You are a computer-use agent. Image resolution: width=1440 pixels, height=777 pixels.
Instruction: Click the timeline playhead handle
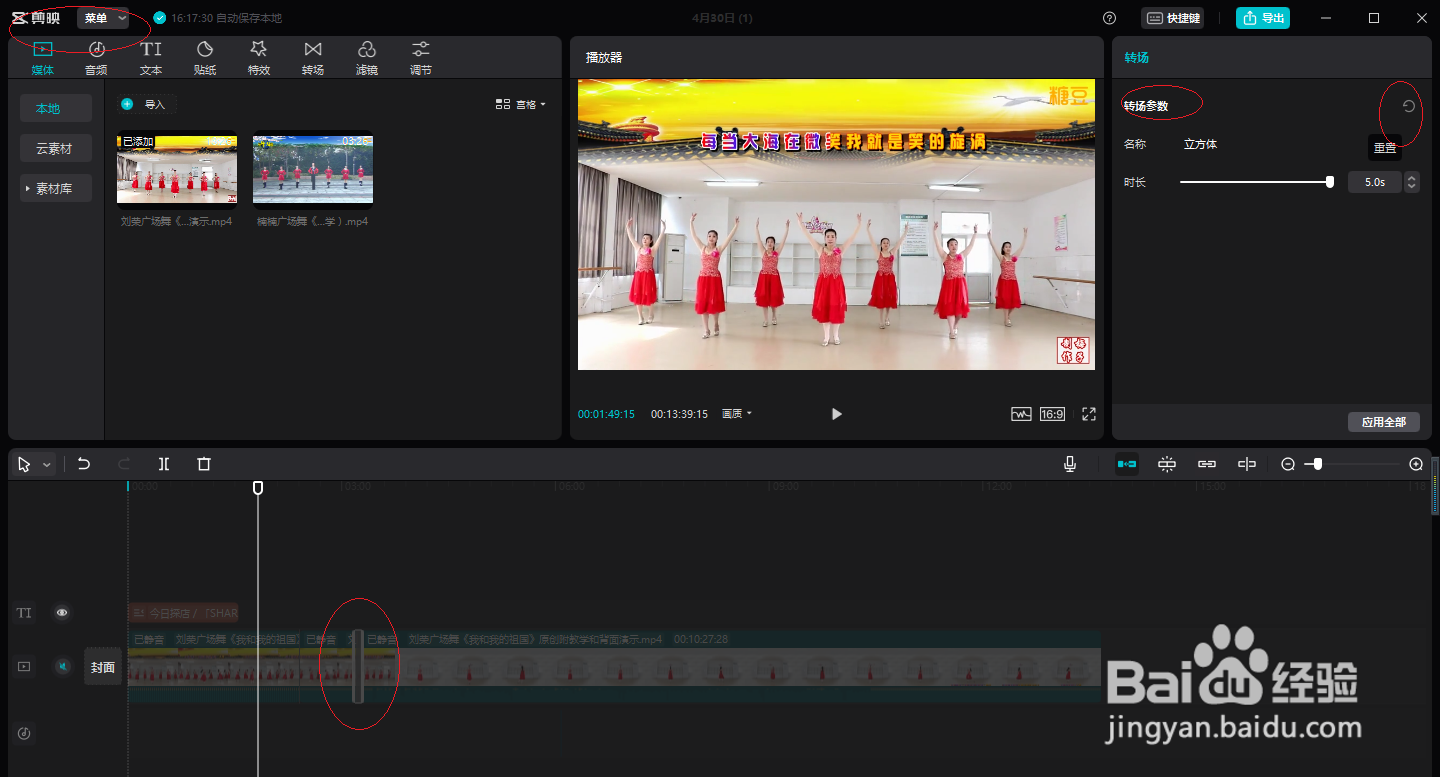(258, 488)
